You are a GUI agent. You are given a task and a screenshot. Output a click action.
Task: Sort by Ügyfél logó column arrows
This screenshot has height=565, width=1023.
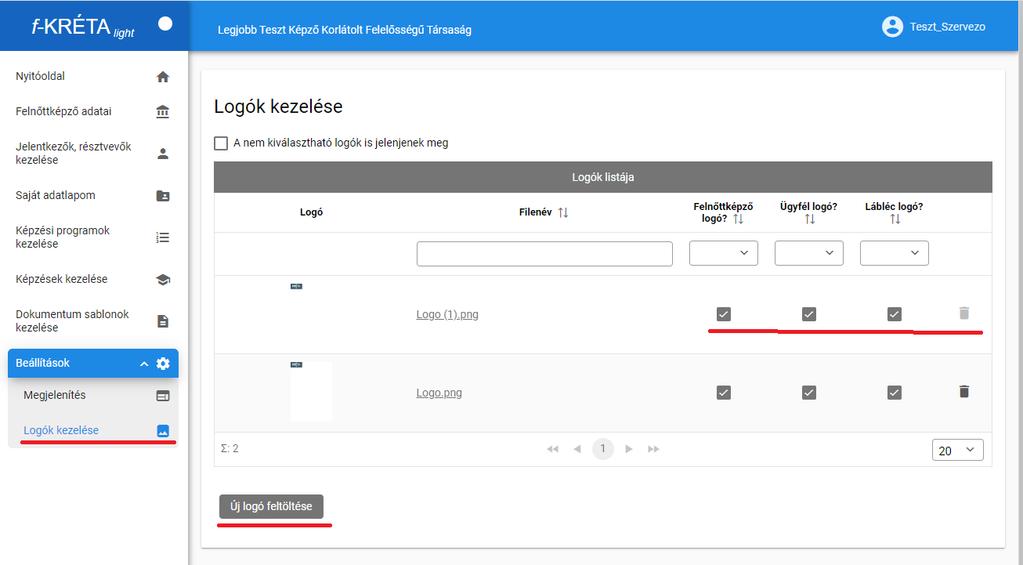click(x=810, y=219)
